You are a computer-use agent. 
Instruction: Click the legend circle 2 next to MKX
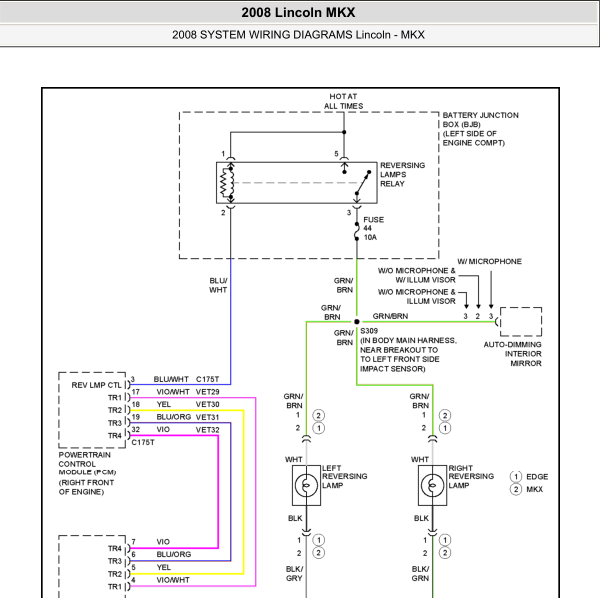tap(516, 489)
